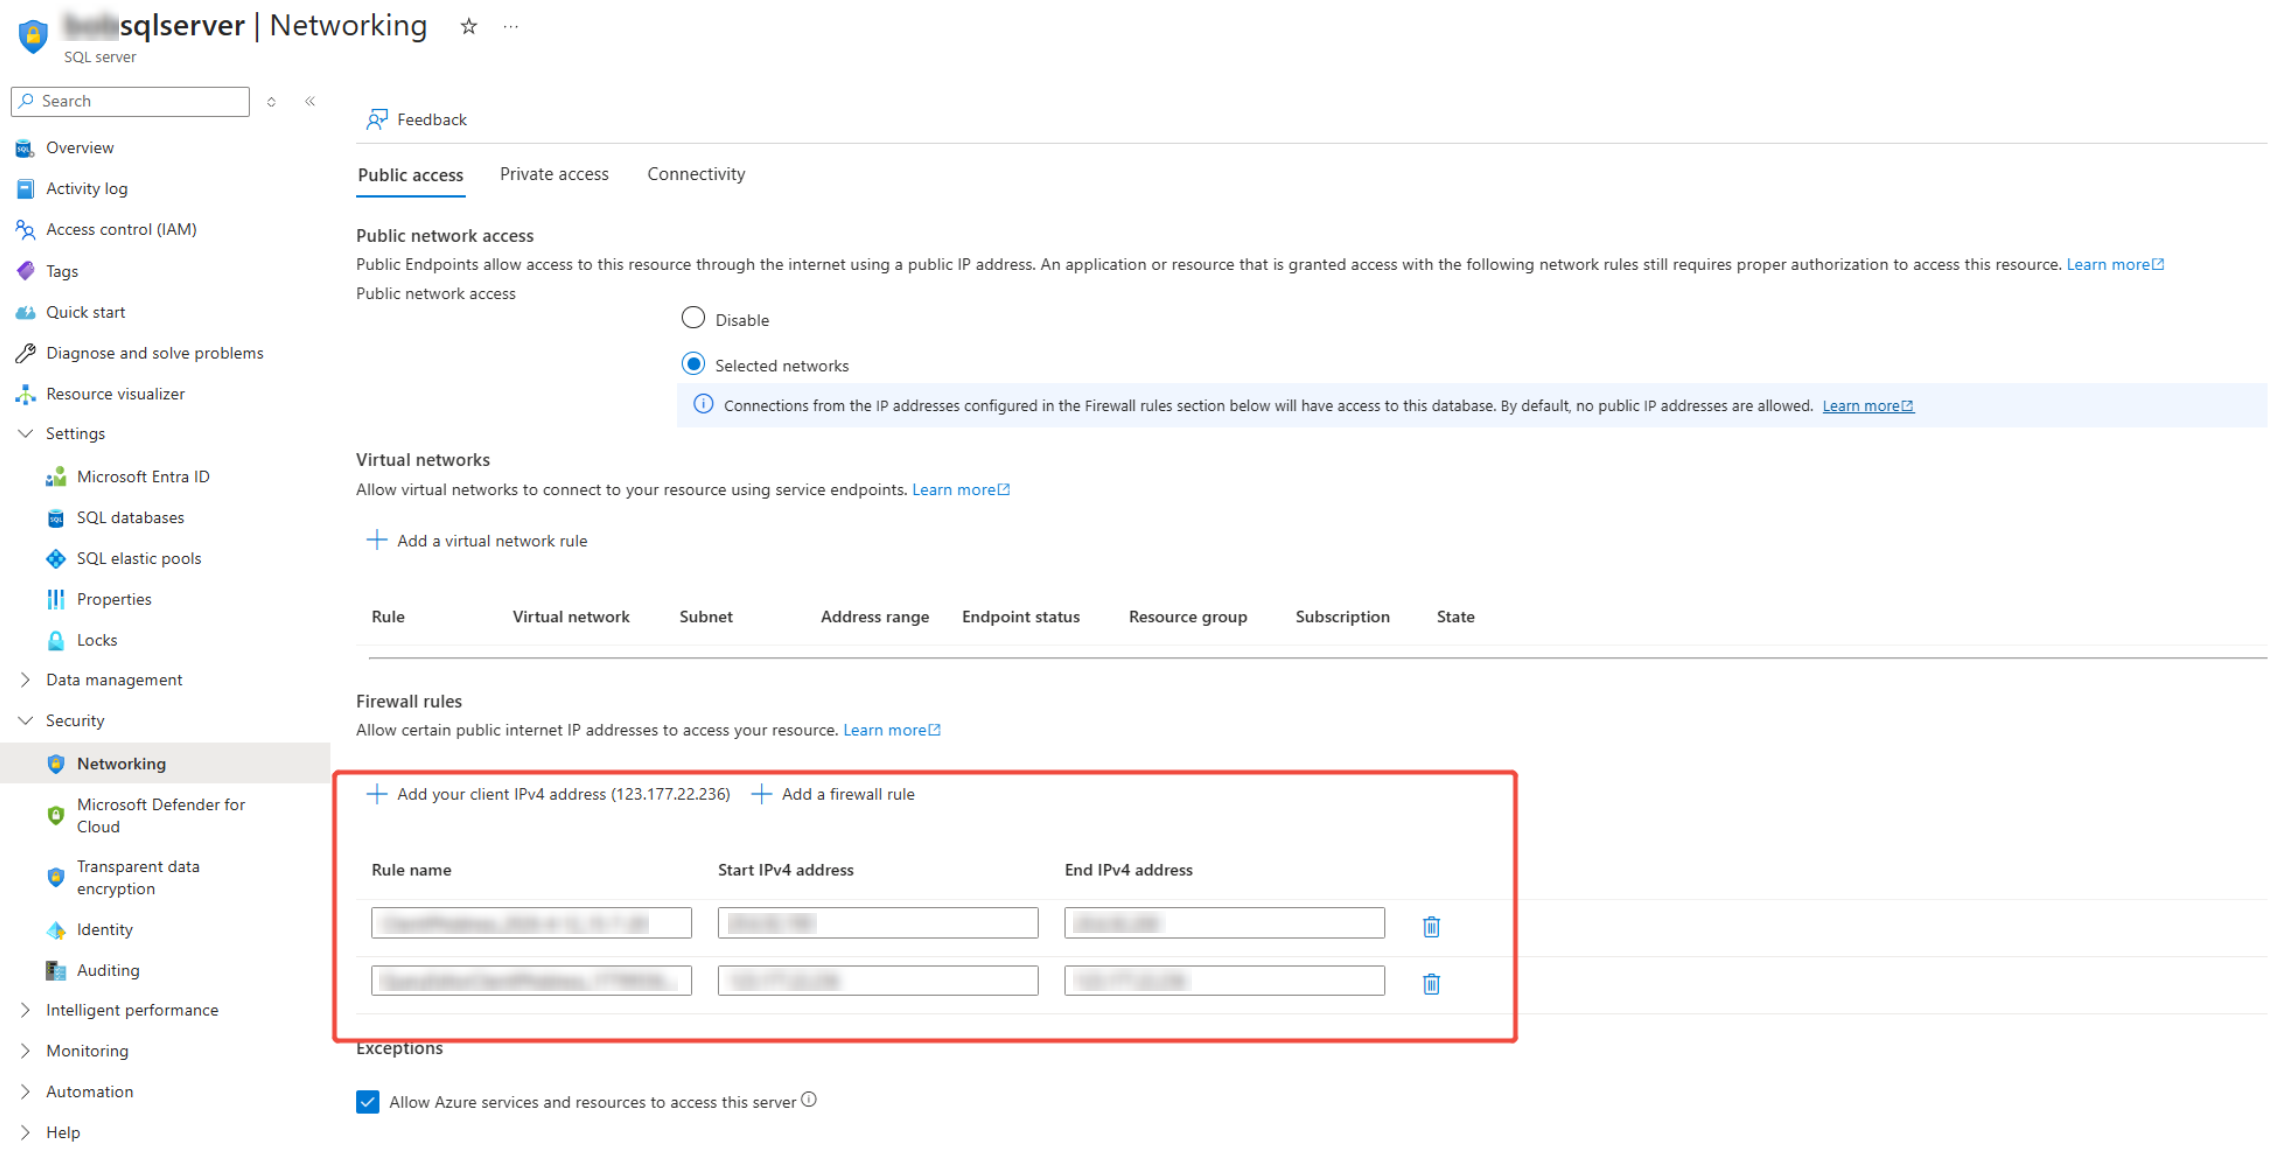Image resolution: width=2284 pixels, height=1162 pixels.
Task: Select the Disable radio button
Action: point(693,318)
